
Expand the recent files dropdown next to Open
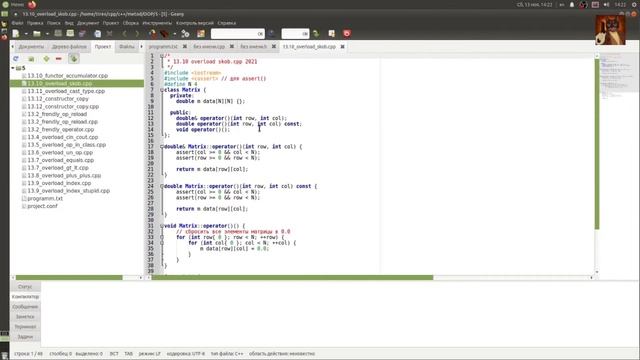[47, 34]
